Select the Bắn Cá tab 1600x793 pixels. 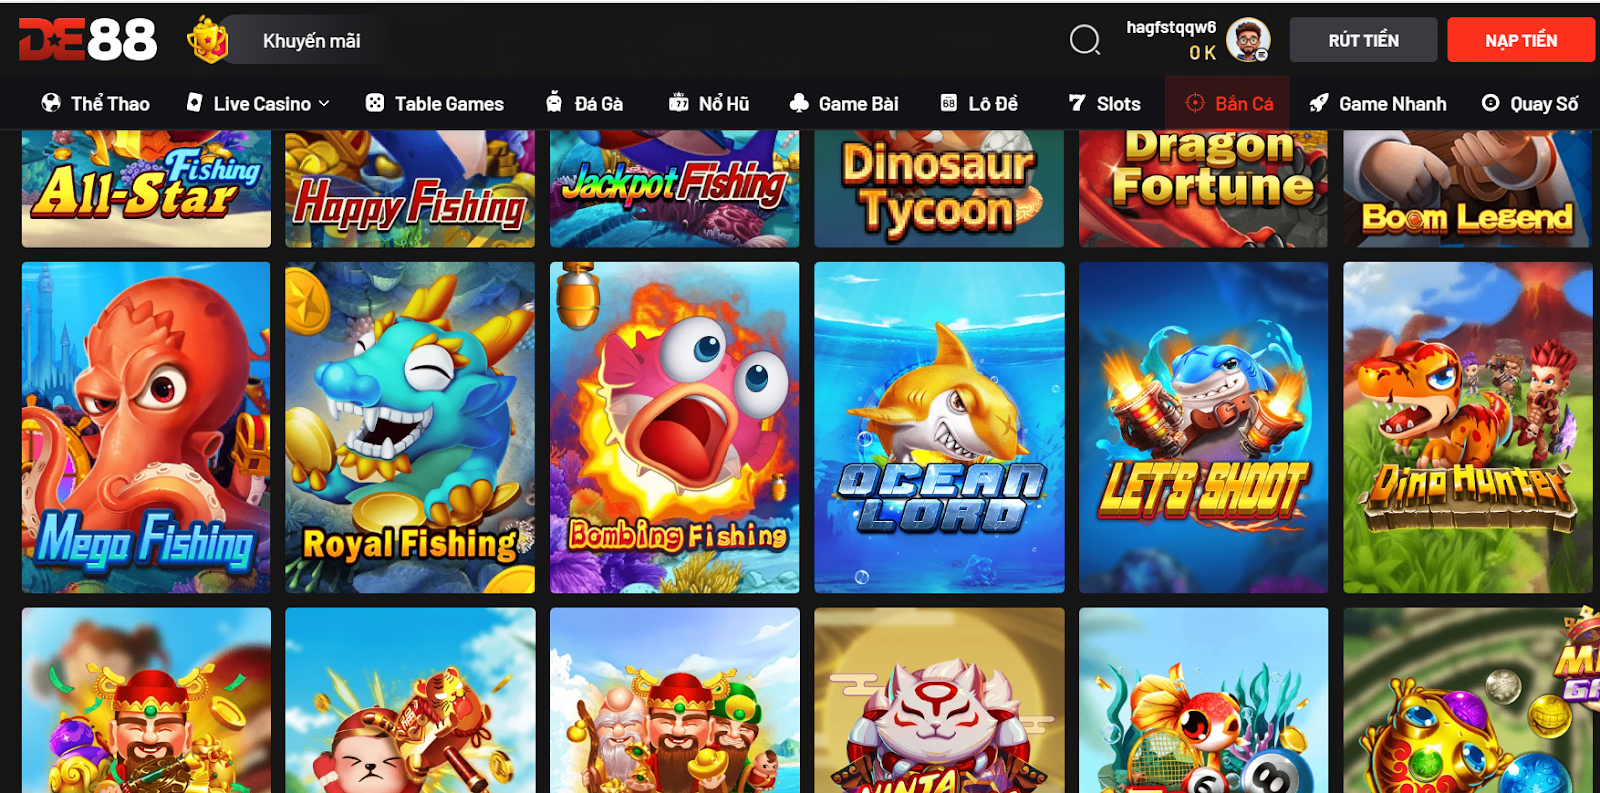1229,103
